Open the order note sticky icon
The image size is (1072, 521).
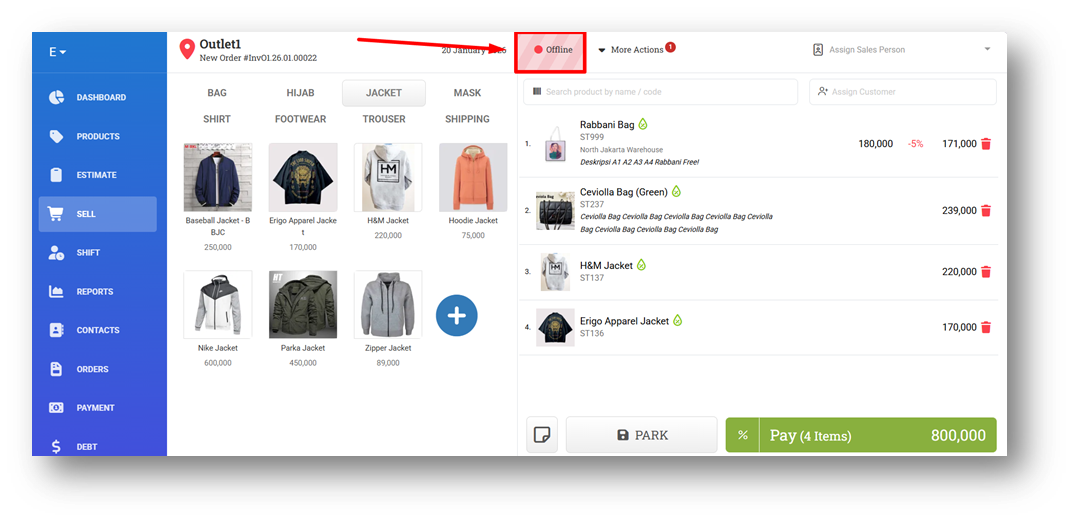(541, 435)
